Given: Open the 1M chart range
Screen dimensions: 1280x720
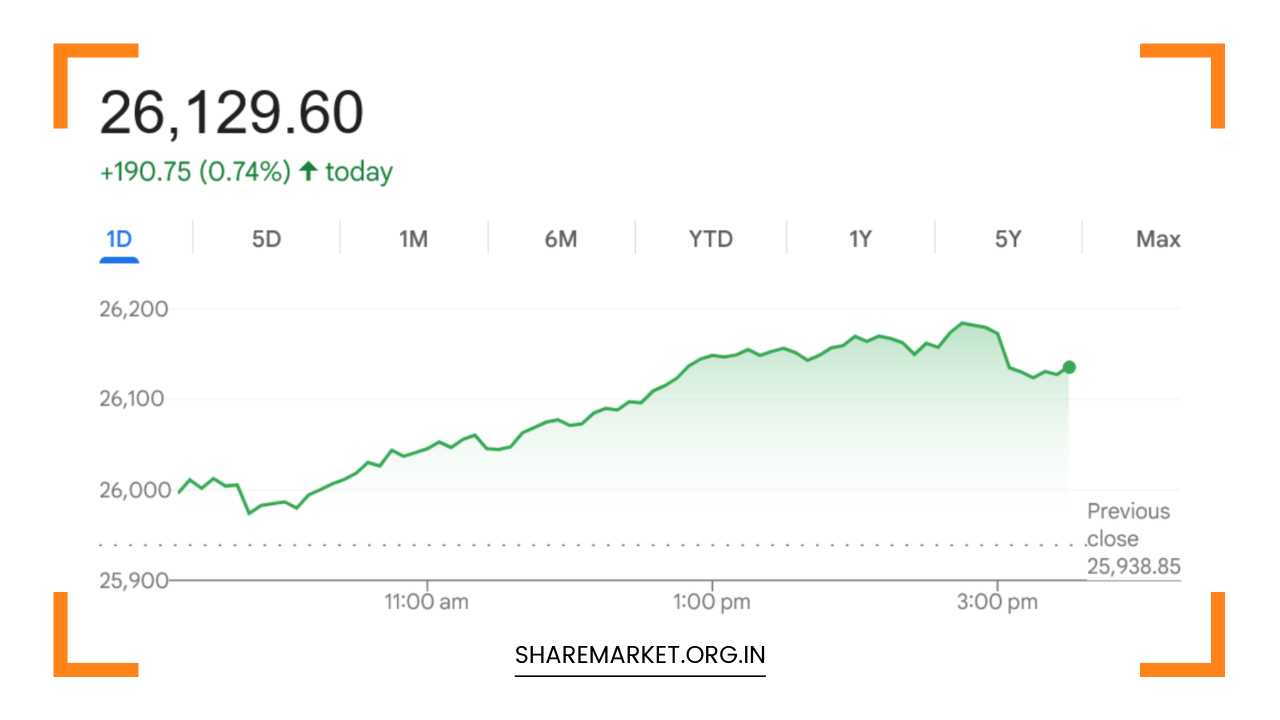Looking at the screenshot, I should pyautogui.click(x=413, y=239).
